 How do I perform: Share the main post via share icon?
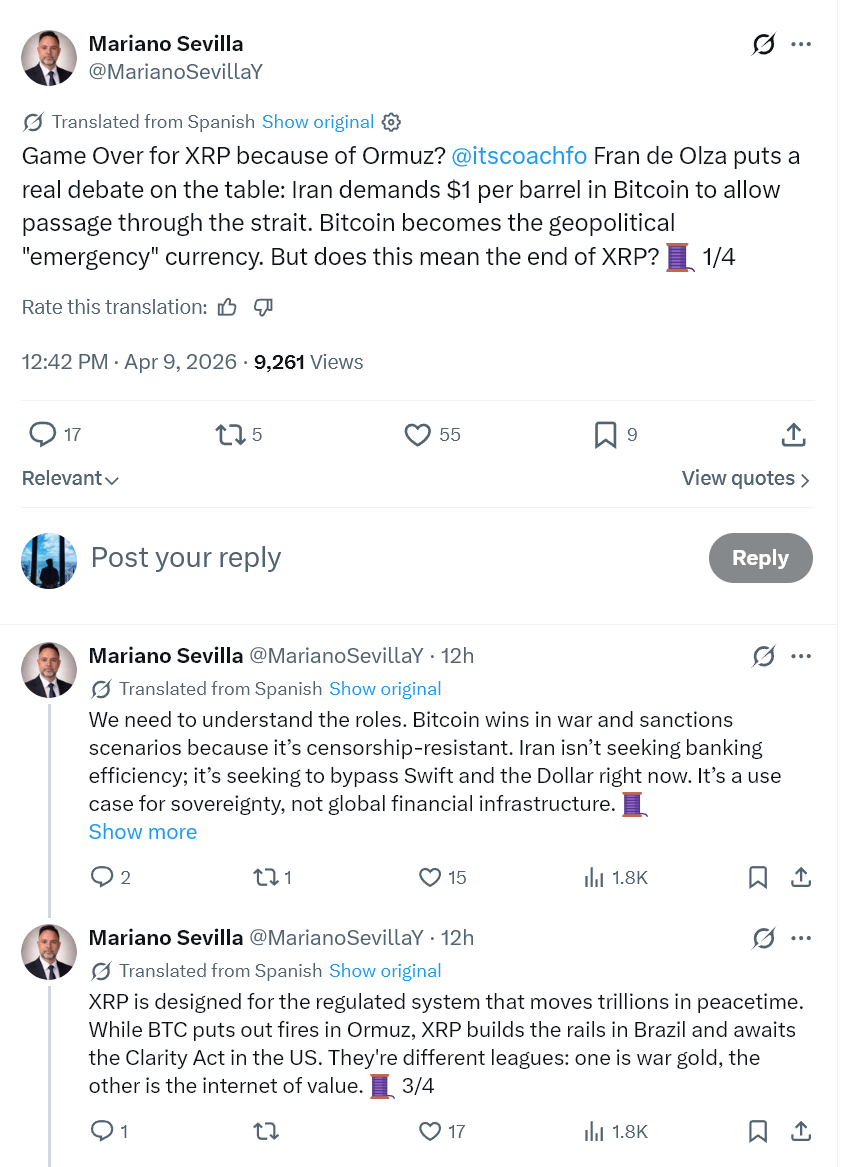coord(793,434)
